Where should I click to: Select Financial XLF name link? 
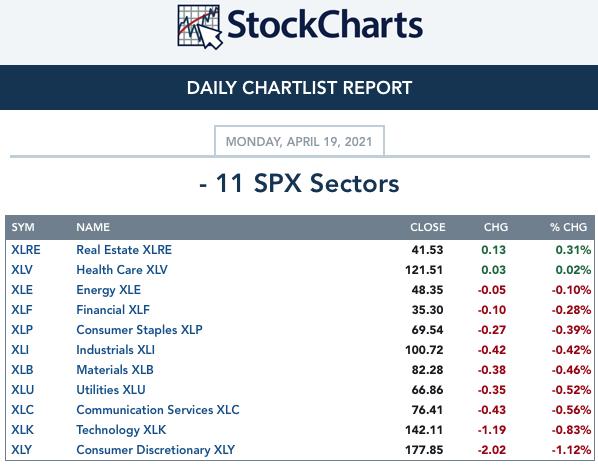tap(113, 310)
